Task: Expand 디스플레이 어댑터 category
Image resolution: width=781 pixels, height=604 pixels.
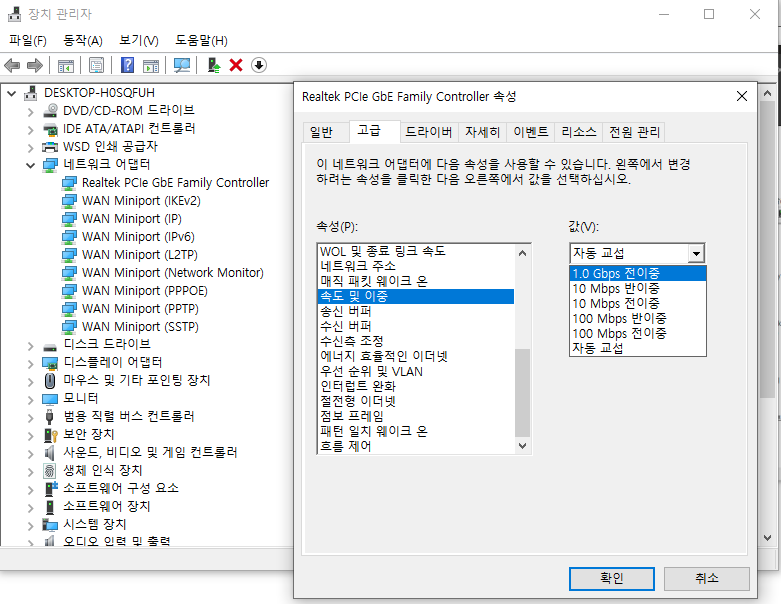Action: point(31,363)
